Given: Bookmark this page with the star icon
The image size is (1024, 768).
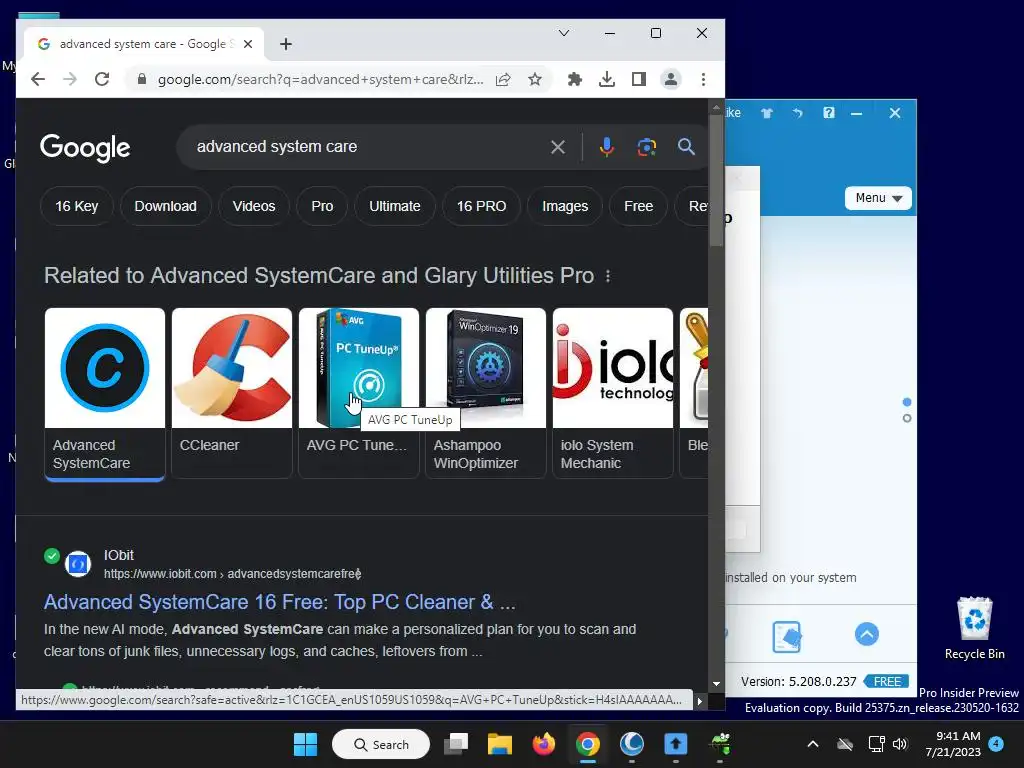Looking at the screenshot, I should [x=535, y=80].
